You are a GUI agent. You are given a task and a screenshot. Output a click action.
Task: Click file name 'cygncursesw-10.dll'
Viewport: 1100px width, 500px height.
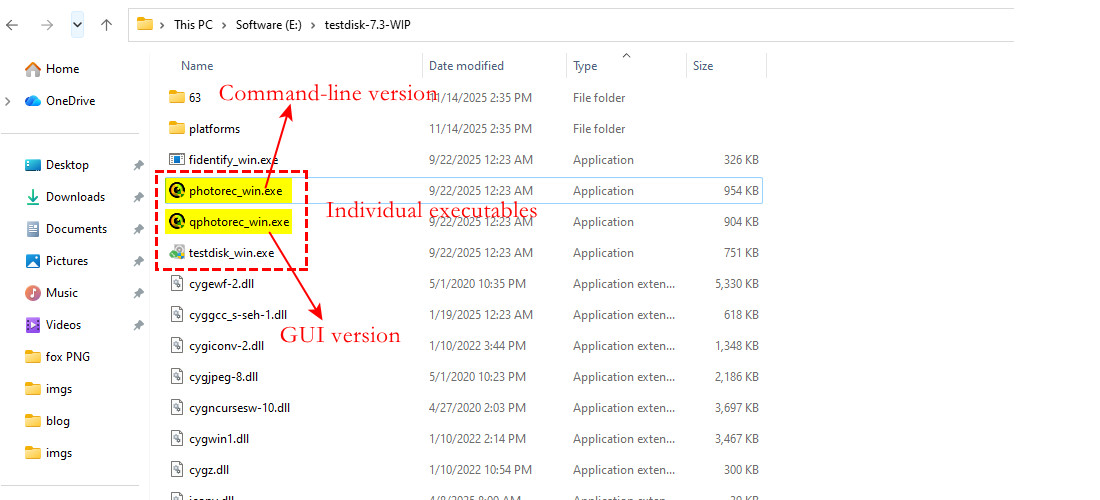(x=239, y=408)
